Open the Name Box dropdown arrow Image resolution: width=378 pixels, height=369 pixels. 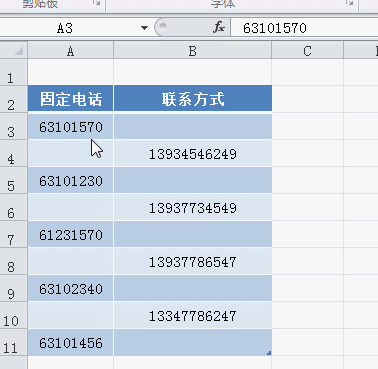click(144, 28)
